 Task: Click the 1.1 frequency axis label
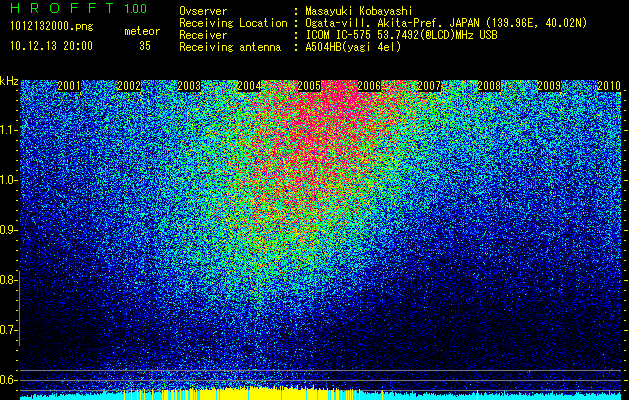click(x=7, y=130)
